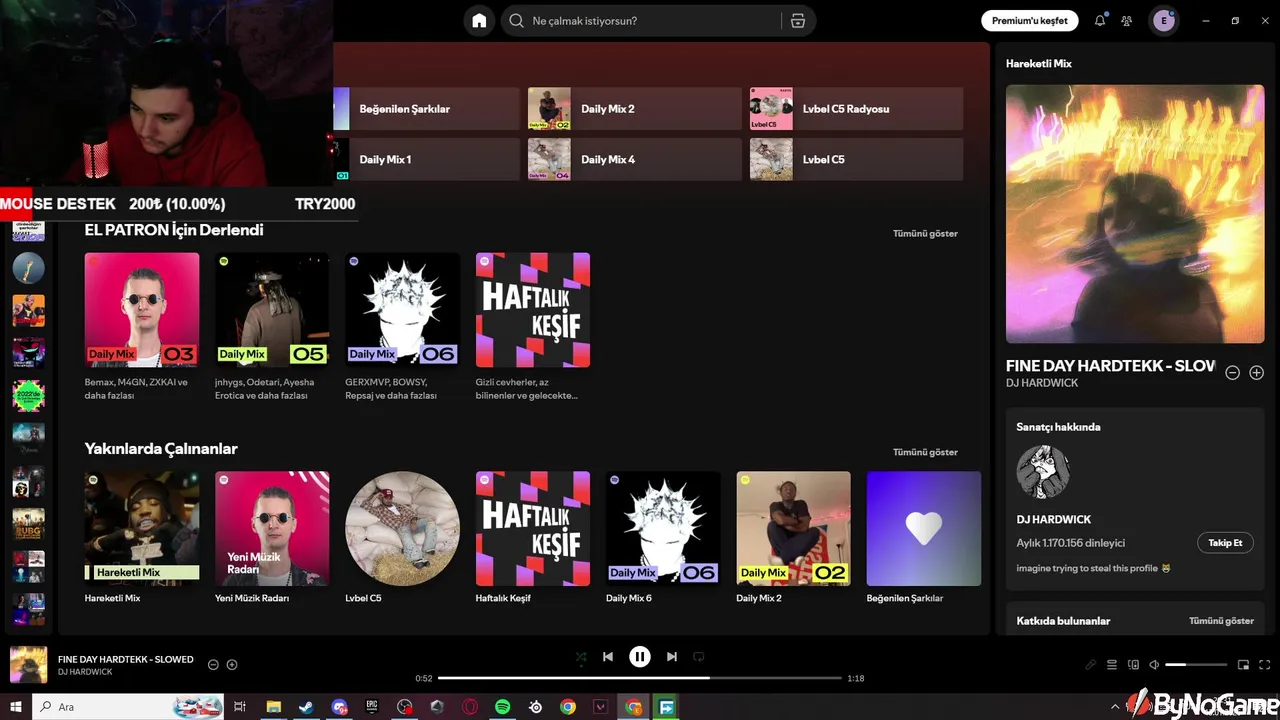The height and width of the screenshot is (720, 1280).
Task: Pause the current song
Action: pos(640,657)
